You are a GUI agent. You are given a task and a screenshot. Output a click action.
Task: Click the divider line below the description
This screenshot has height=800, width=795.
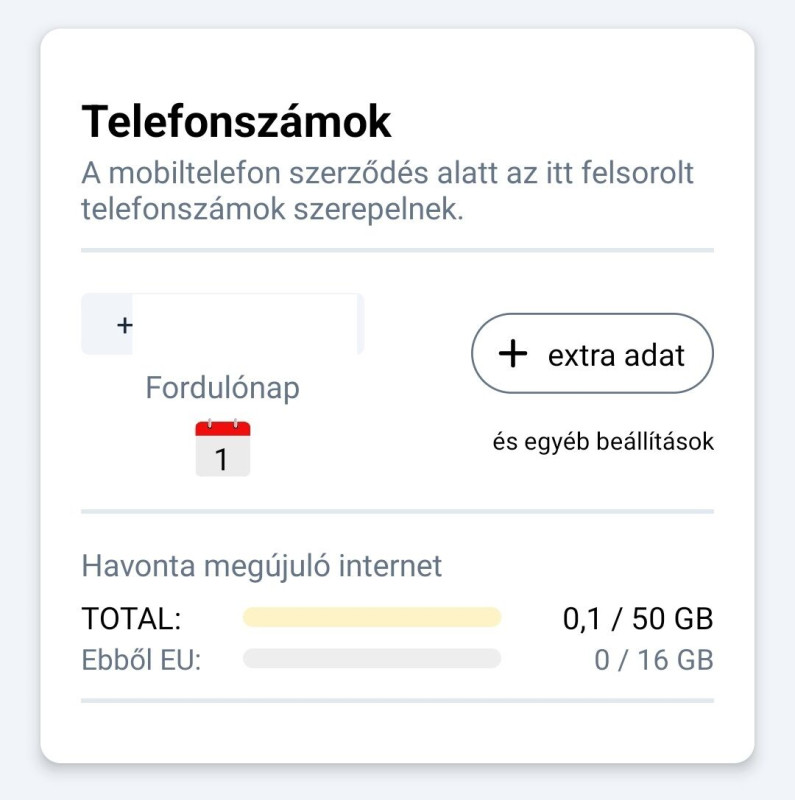click(397, 250)
